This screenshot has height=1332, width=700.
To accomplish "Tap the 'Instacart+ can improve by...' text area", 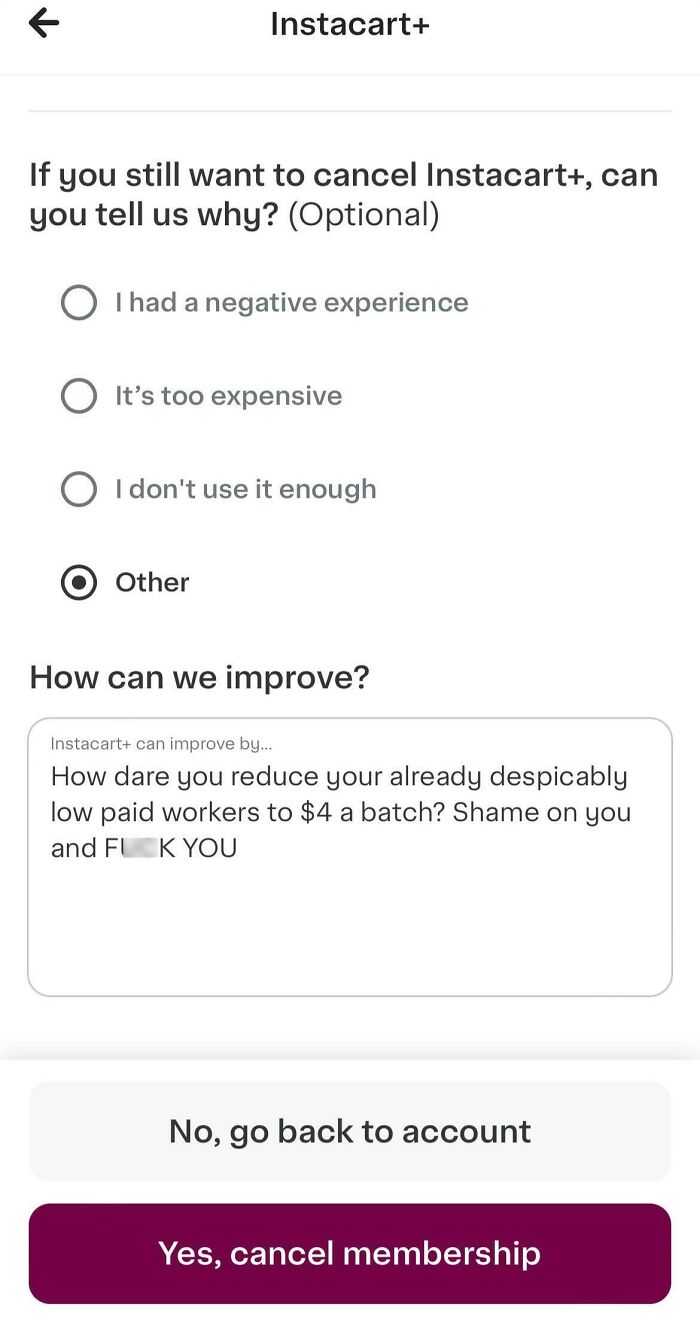I will tap(349, 855).
